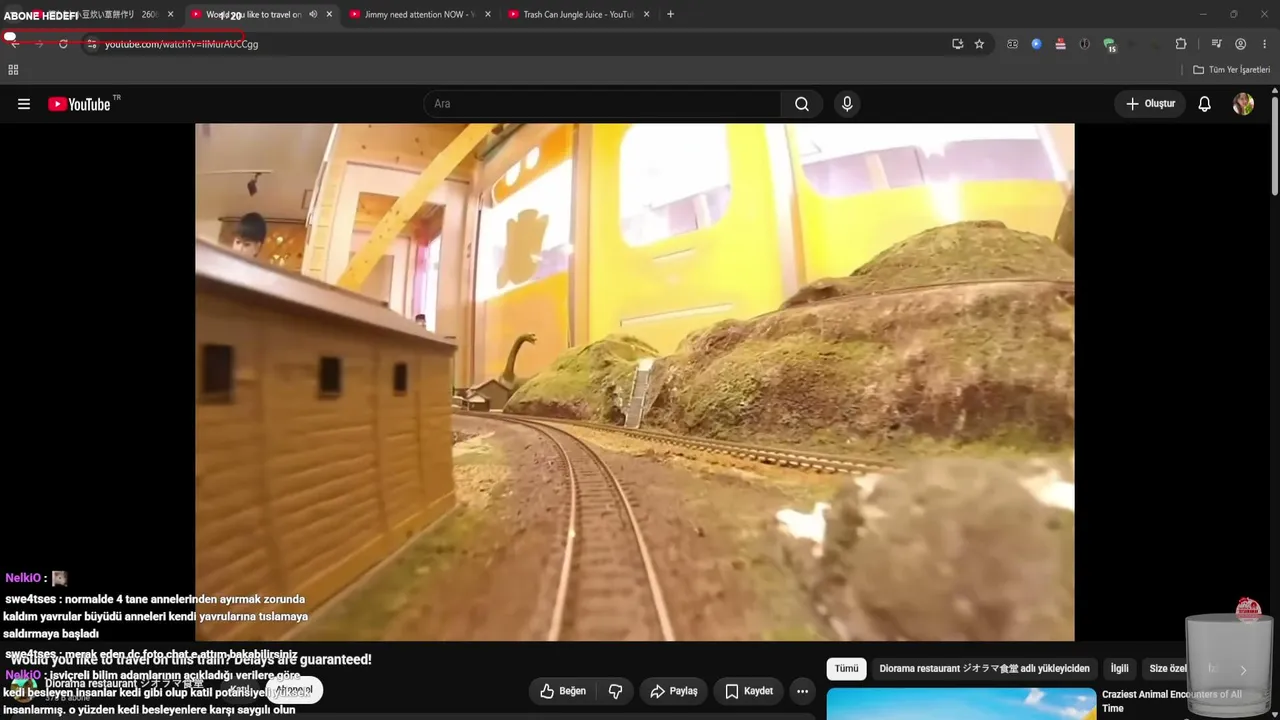Image resolution: width=1280 pixels, height=720 pixels.
Task: Click the browser address bar URL
Action: pos(181,44)
